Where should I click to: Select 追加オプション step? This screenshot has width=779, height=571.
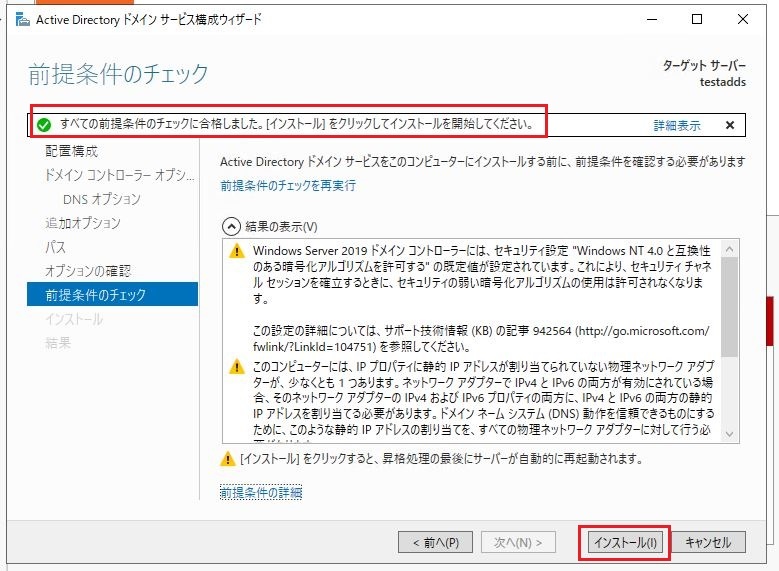point(83,223)
